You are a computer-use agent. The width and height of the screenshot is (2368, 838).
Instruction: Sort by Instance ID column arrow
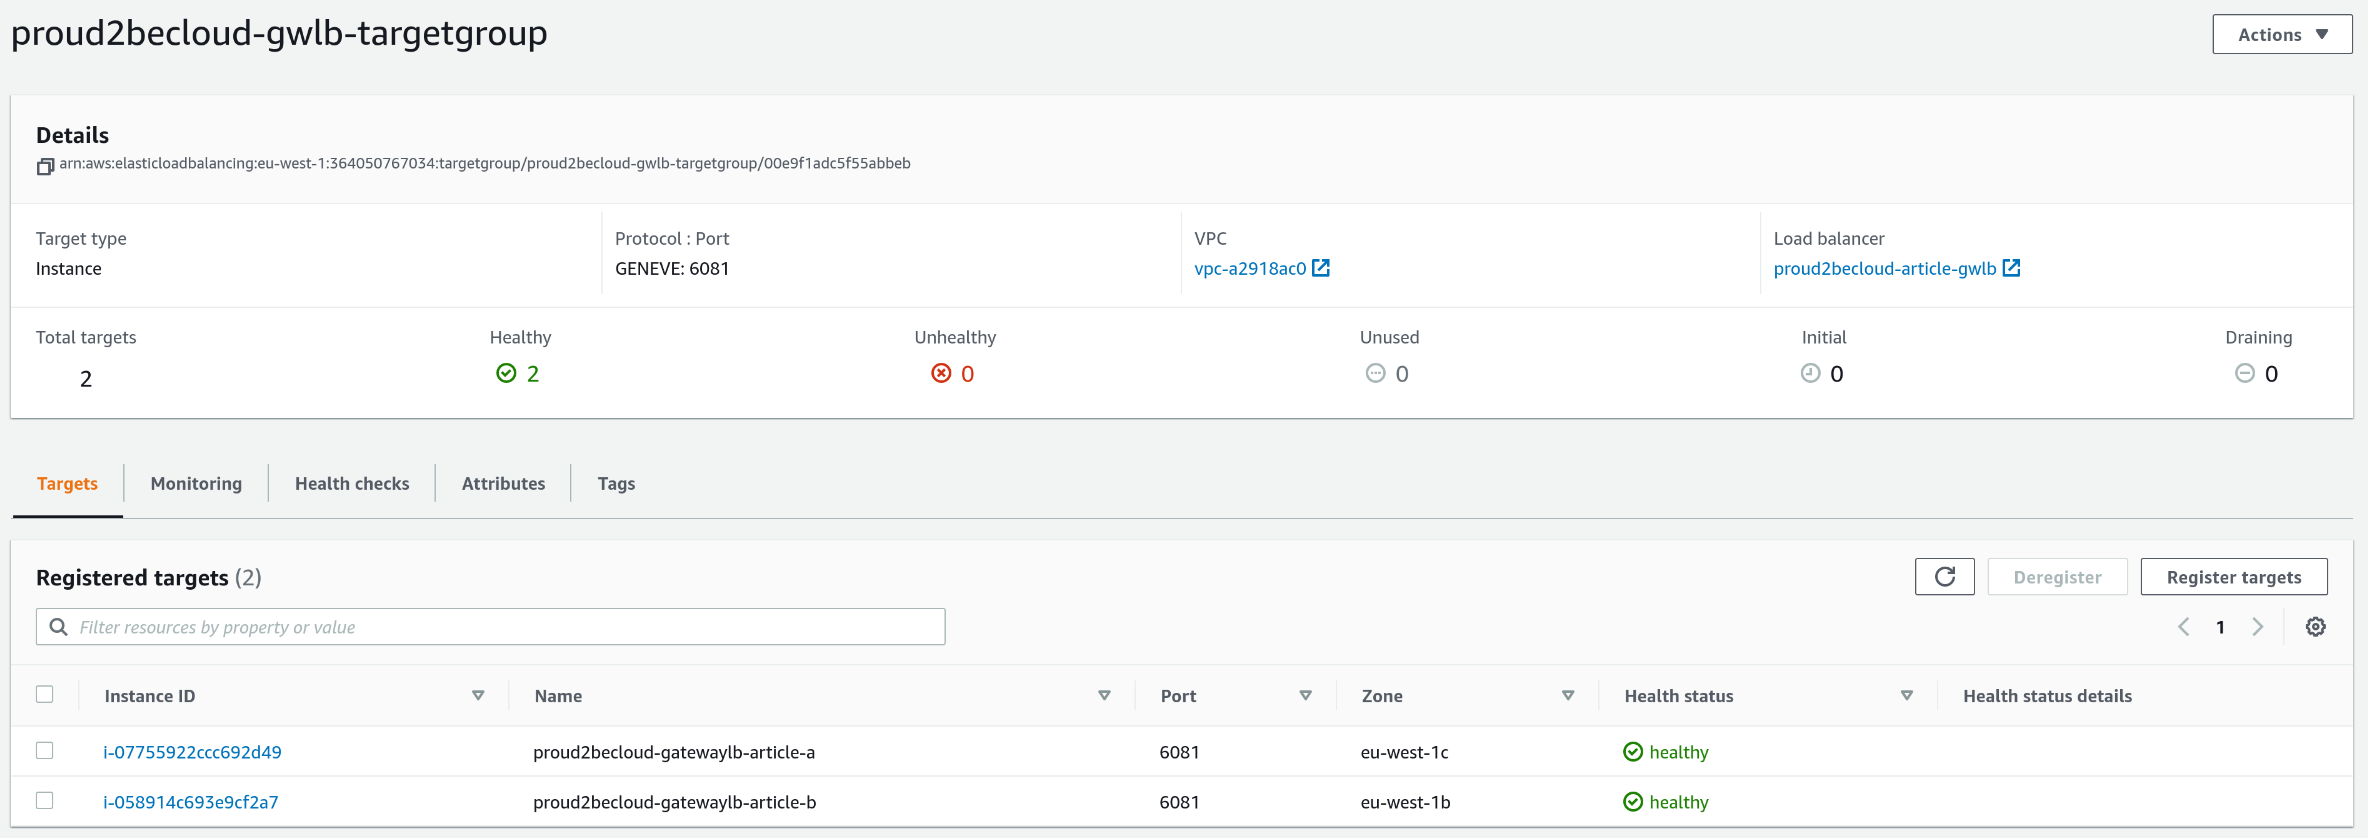(x=478, y=696)
